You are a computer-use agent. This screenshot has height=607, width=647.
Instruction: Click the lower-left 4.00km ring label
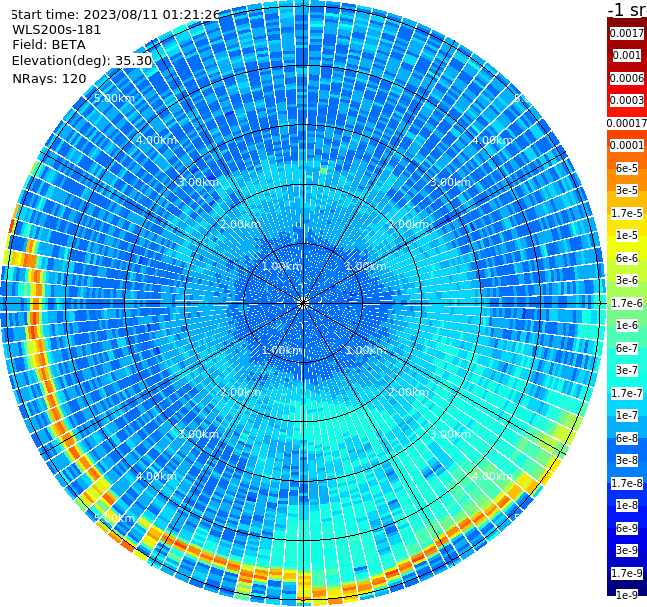pos(156,476)
